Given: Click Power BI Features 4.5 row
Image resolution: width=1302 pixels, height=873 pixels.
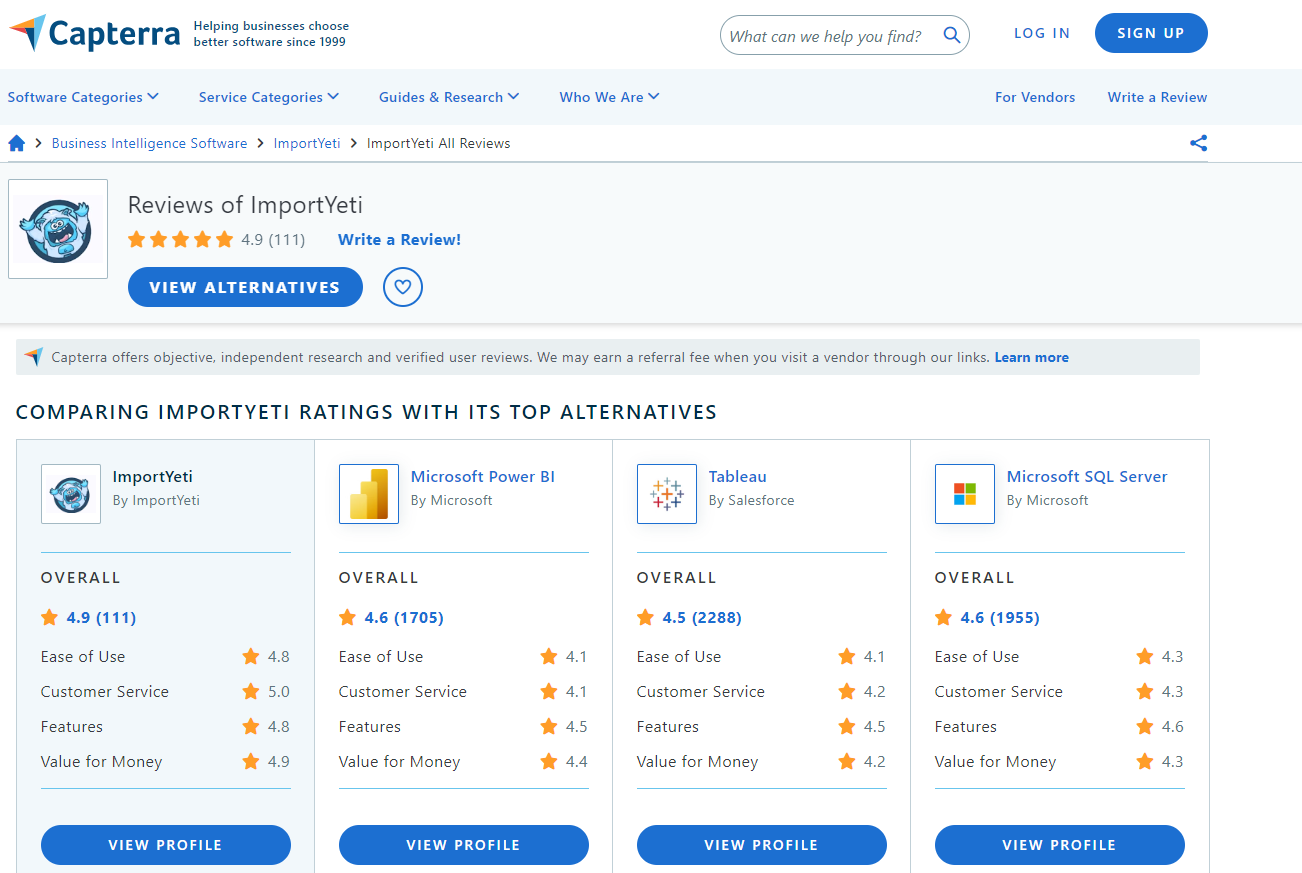Looking at the screenshot, I should (x=464, y=727).
